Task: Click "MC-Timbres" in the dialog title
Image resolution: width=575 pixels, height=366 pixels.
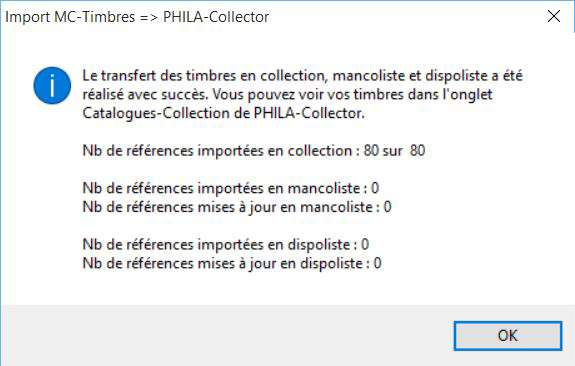Action: 95,17
